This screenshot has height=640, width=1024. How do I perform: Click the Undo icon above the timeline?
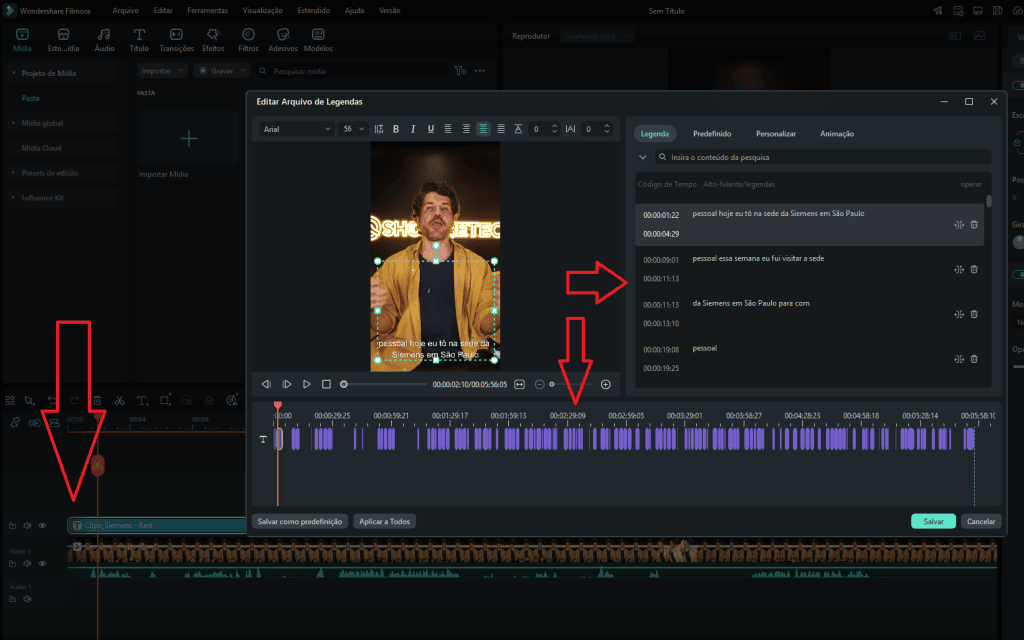click(x=52, y=401)
